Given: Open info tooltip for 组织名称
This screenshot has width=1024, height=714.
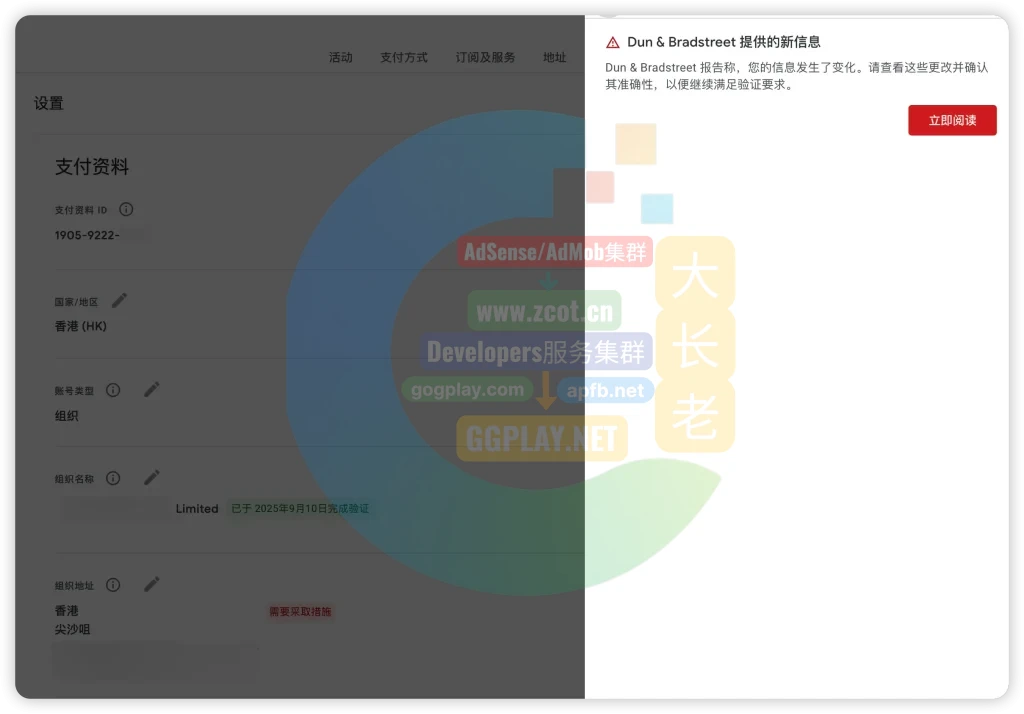Looking at the screenshot, I should (113, 478).
